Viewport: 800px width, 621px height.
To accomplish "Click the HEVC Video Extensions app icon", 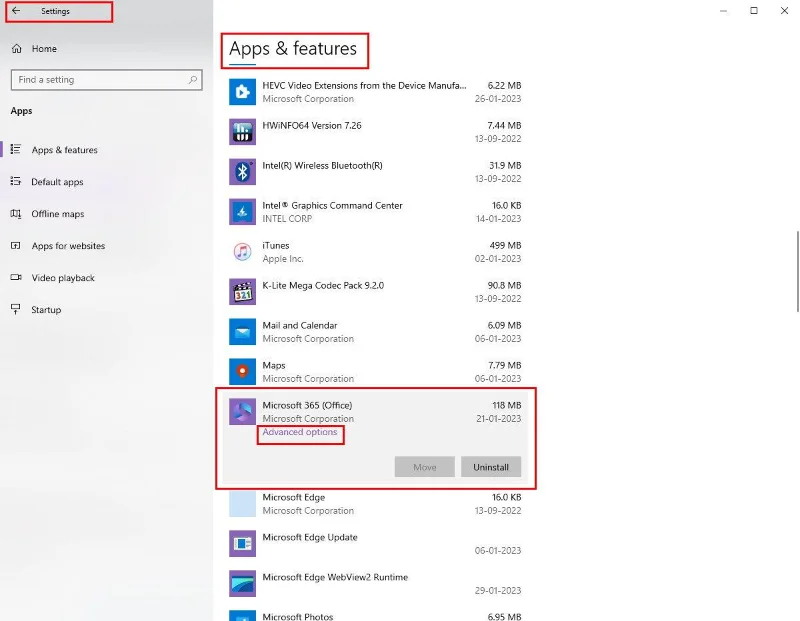I will (242, 92).
